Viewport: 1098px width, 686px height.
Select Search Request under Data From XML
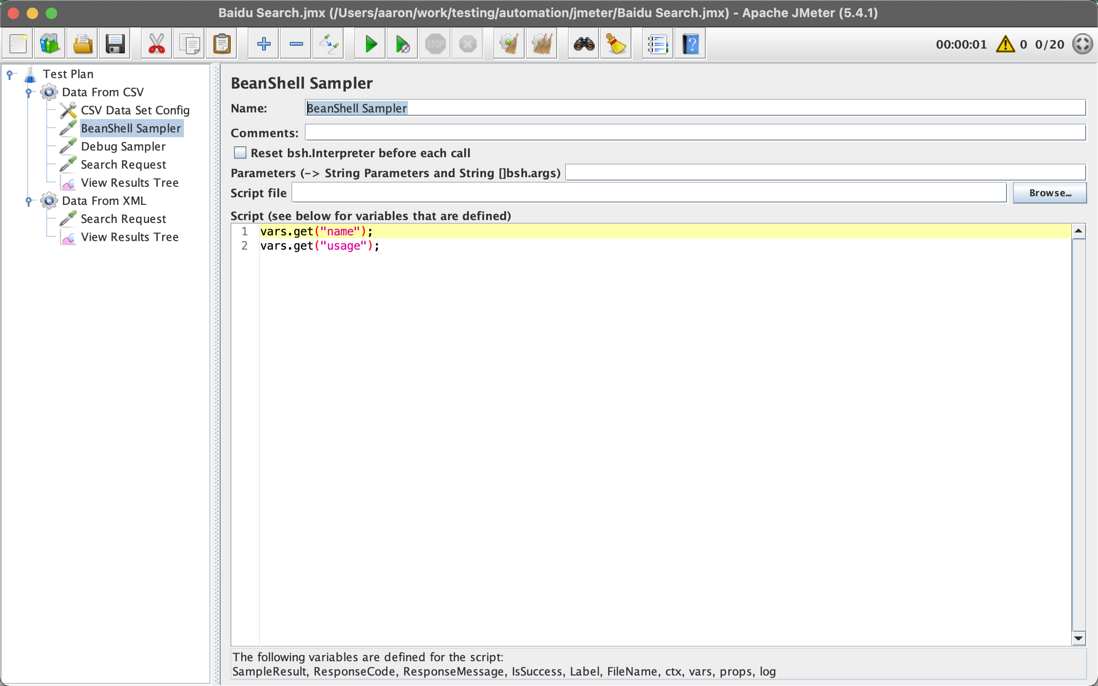pyautogui.click(x=123, y=219)
